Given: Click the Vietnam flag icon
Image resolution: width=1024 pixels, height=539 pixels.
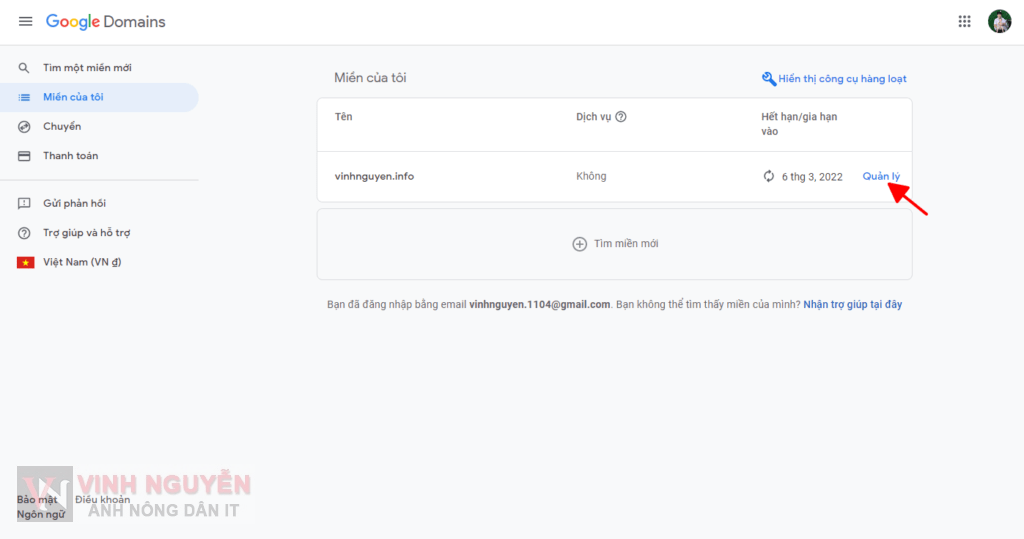Looking at the screenshot, I should tap(25, 262).
